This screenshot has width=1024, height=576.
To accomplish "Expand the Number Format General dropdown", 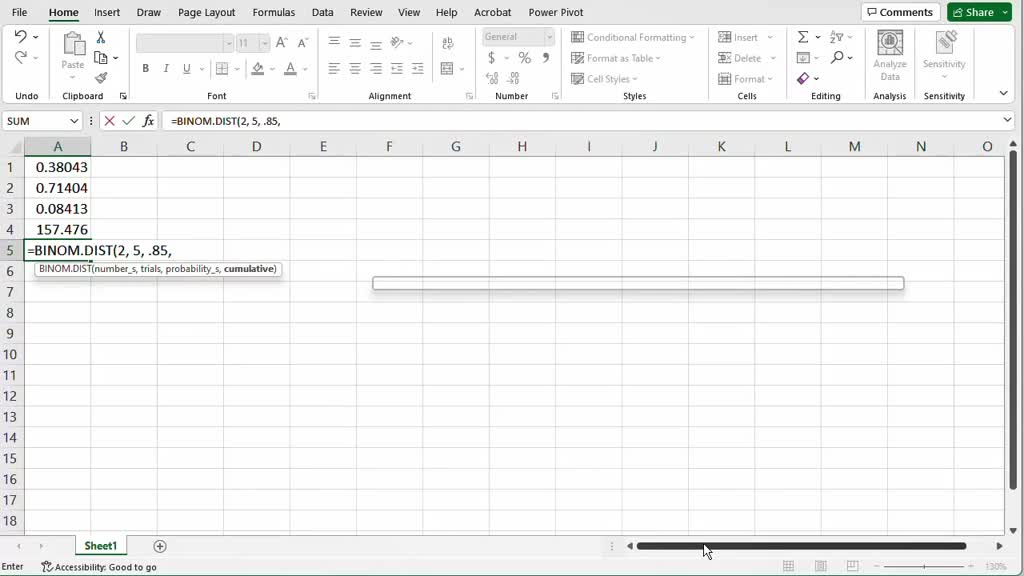I will point(549,37).
